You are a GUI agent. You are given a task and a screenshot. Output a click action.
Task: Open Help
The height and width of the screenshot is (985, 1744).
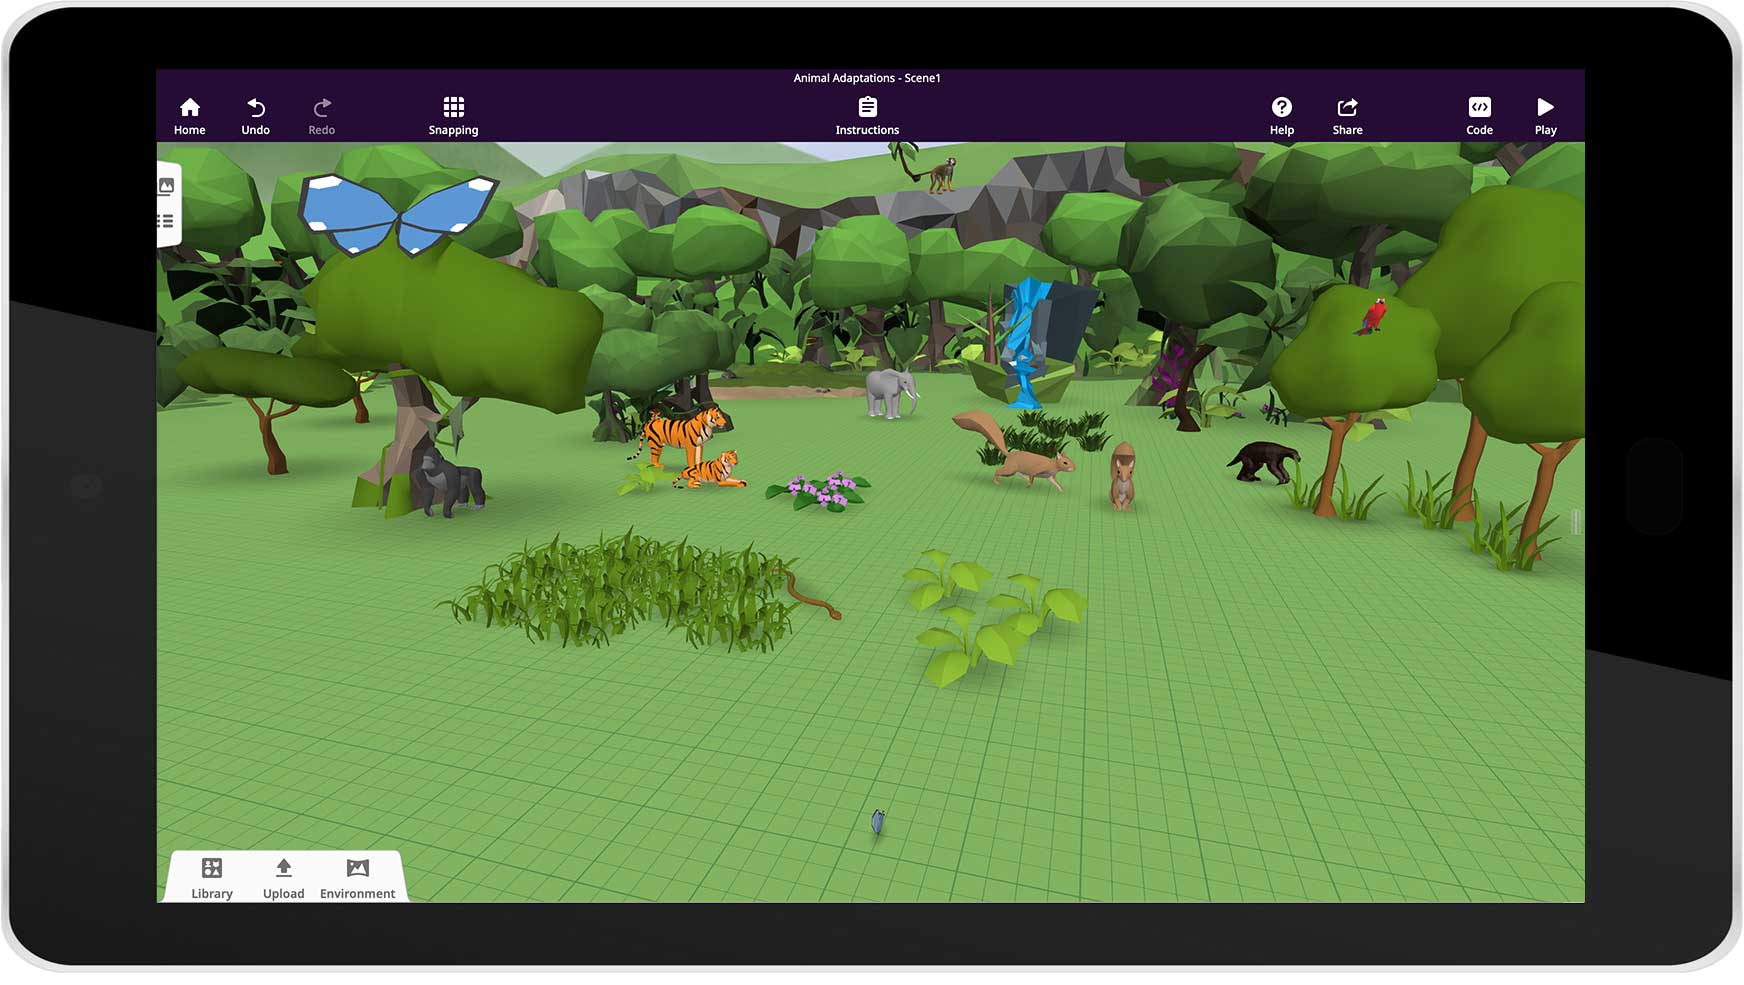pos(1281,116)
